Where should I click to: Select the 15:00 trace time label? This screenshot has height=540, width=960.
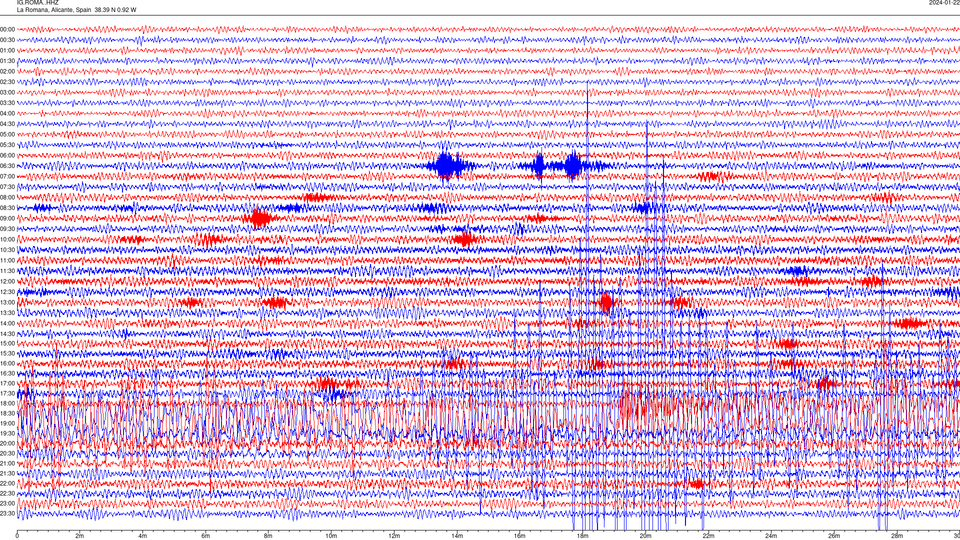[x=7, y=343]
